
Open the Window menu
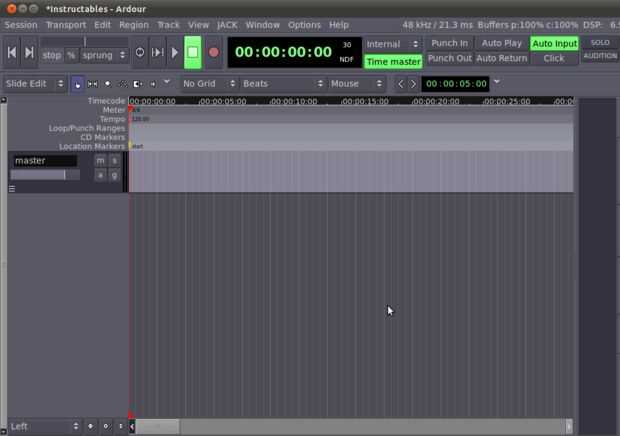tap(263, 25)
